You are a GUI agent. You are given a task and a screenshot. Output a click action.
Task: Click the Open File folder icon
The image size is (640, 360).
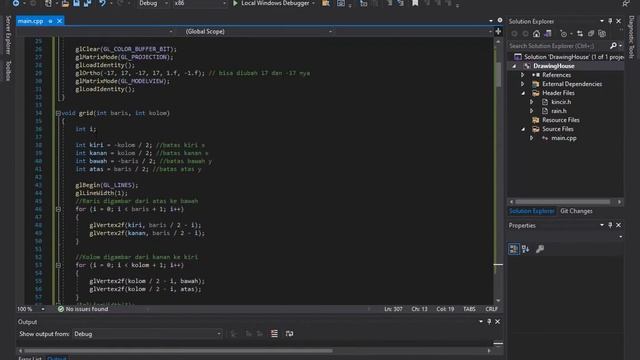click(65, 3)
